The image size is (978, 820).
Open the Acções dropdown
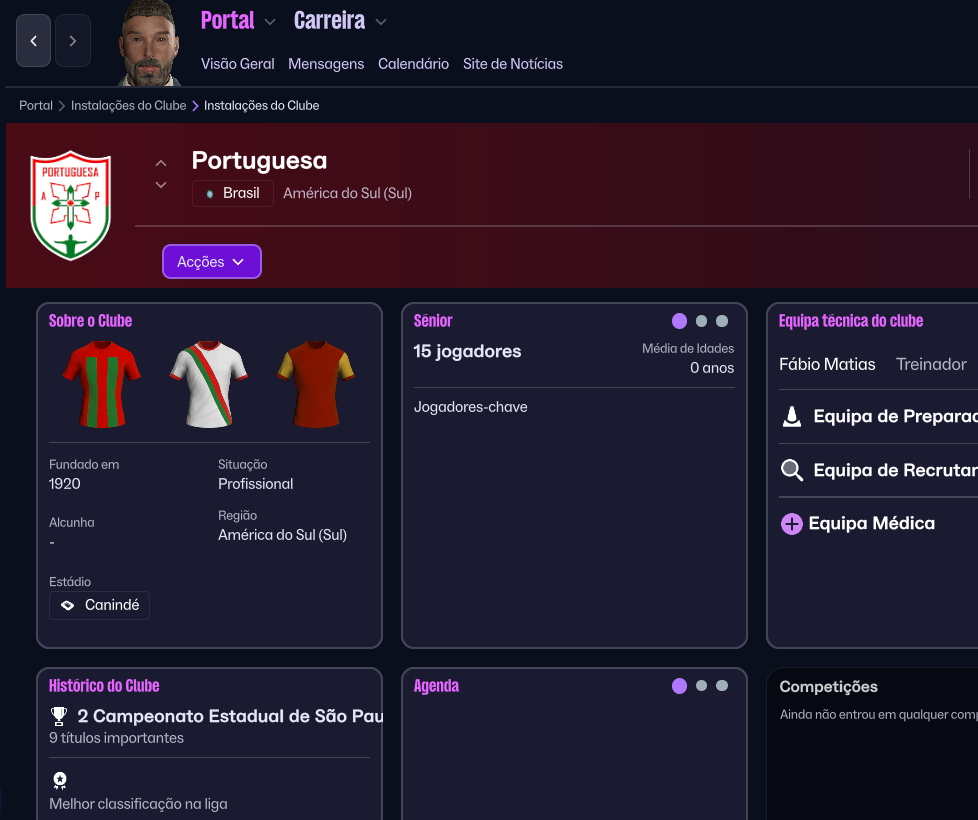tap(211, 262)
